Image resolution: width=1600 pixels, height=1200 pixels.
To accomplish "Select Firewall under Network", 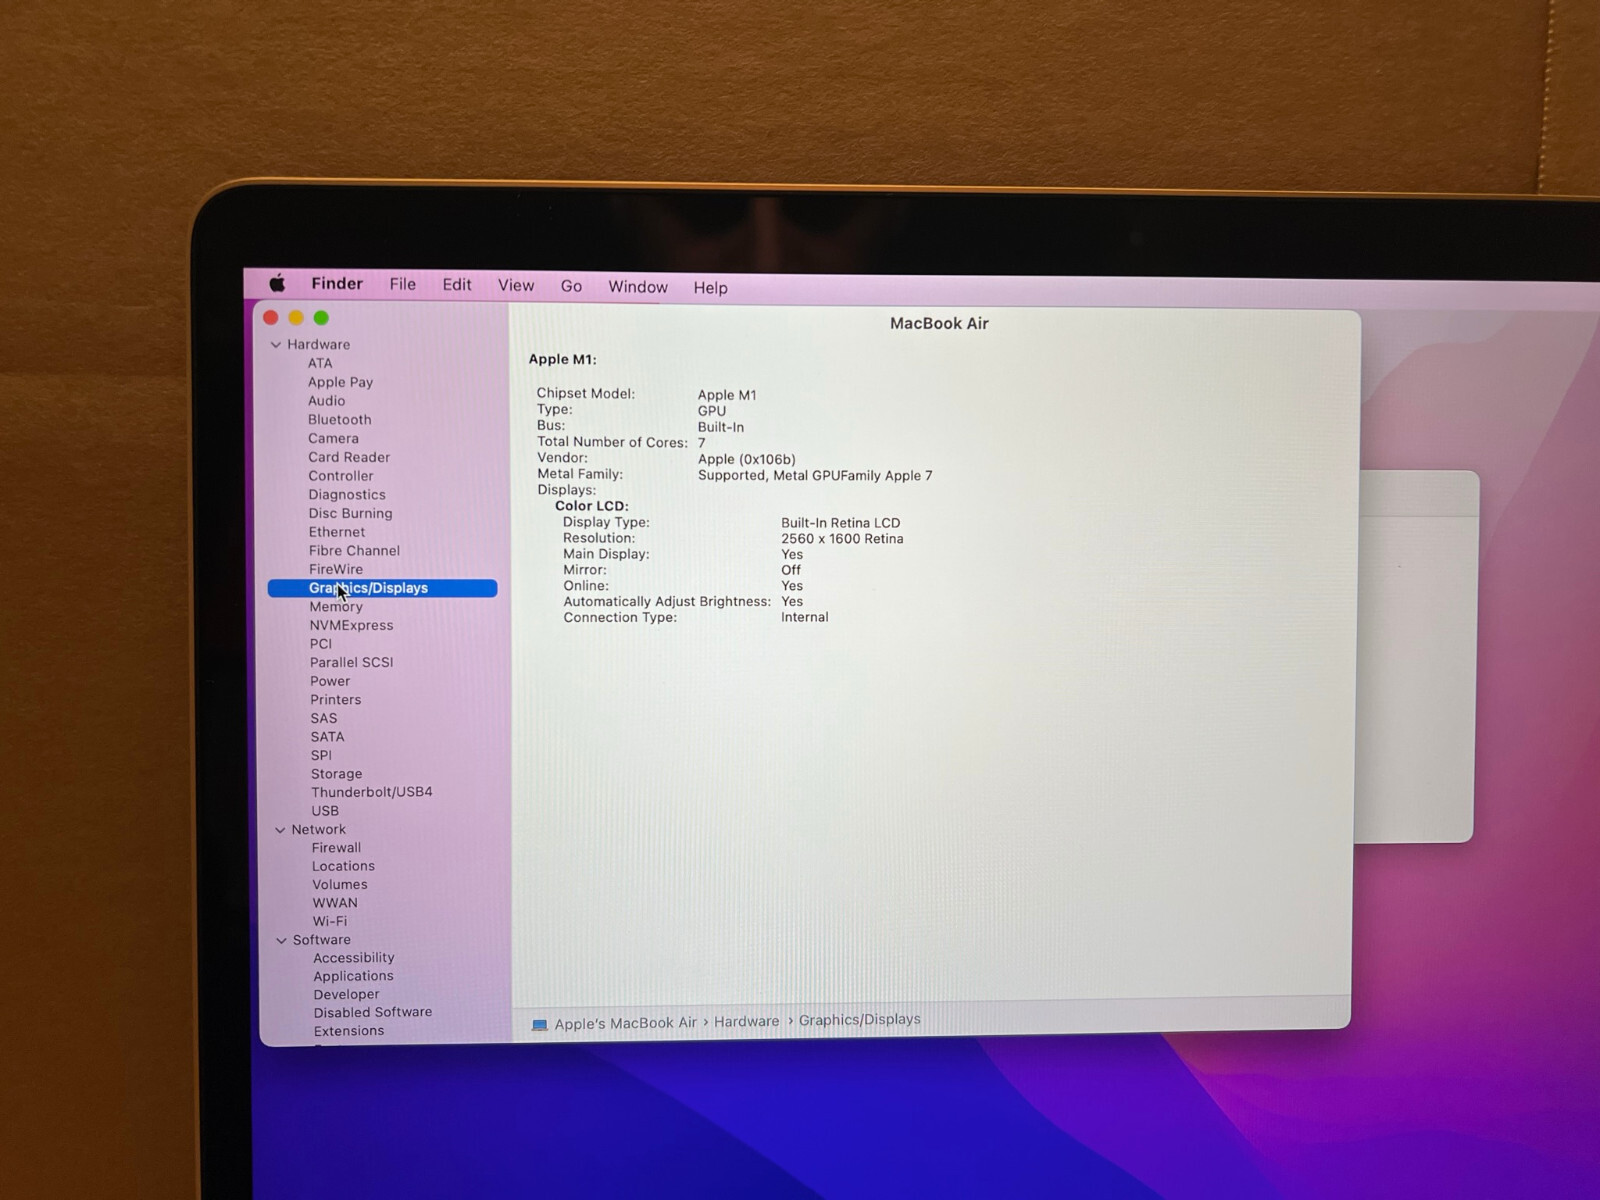I will [x=336, y=848].
